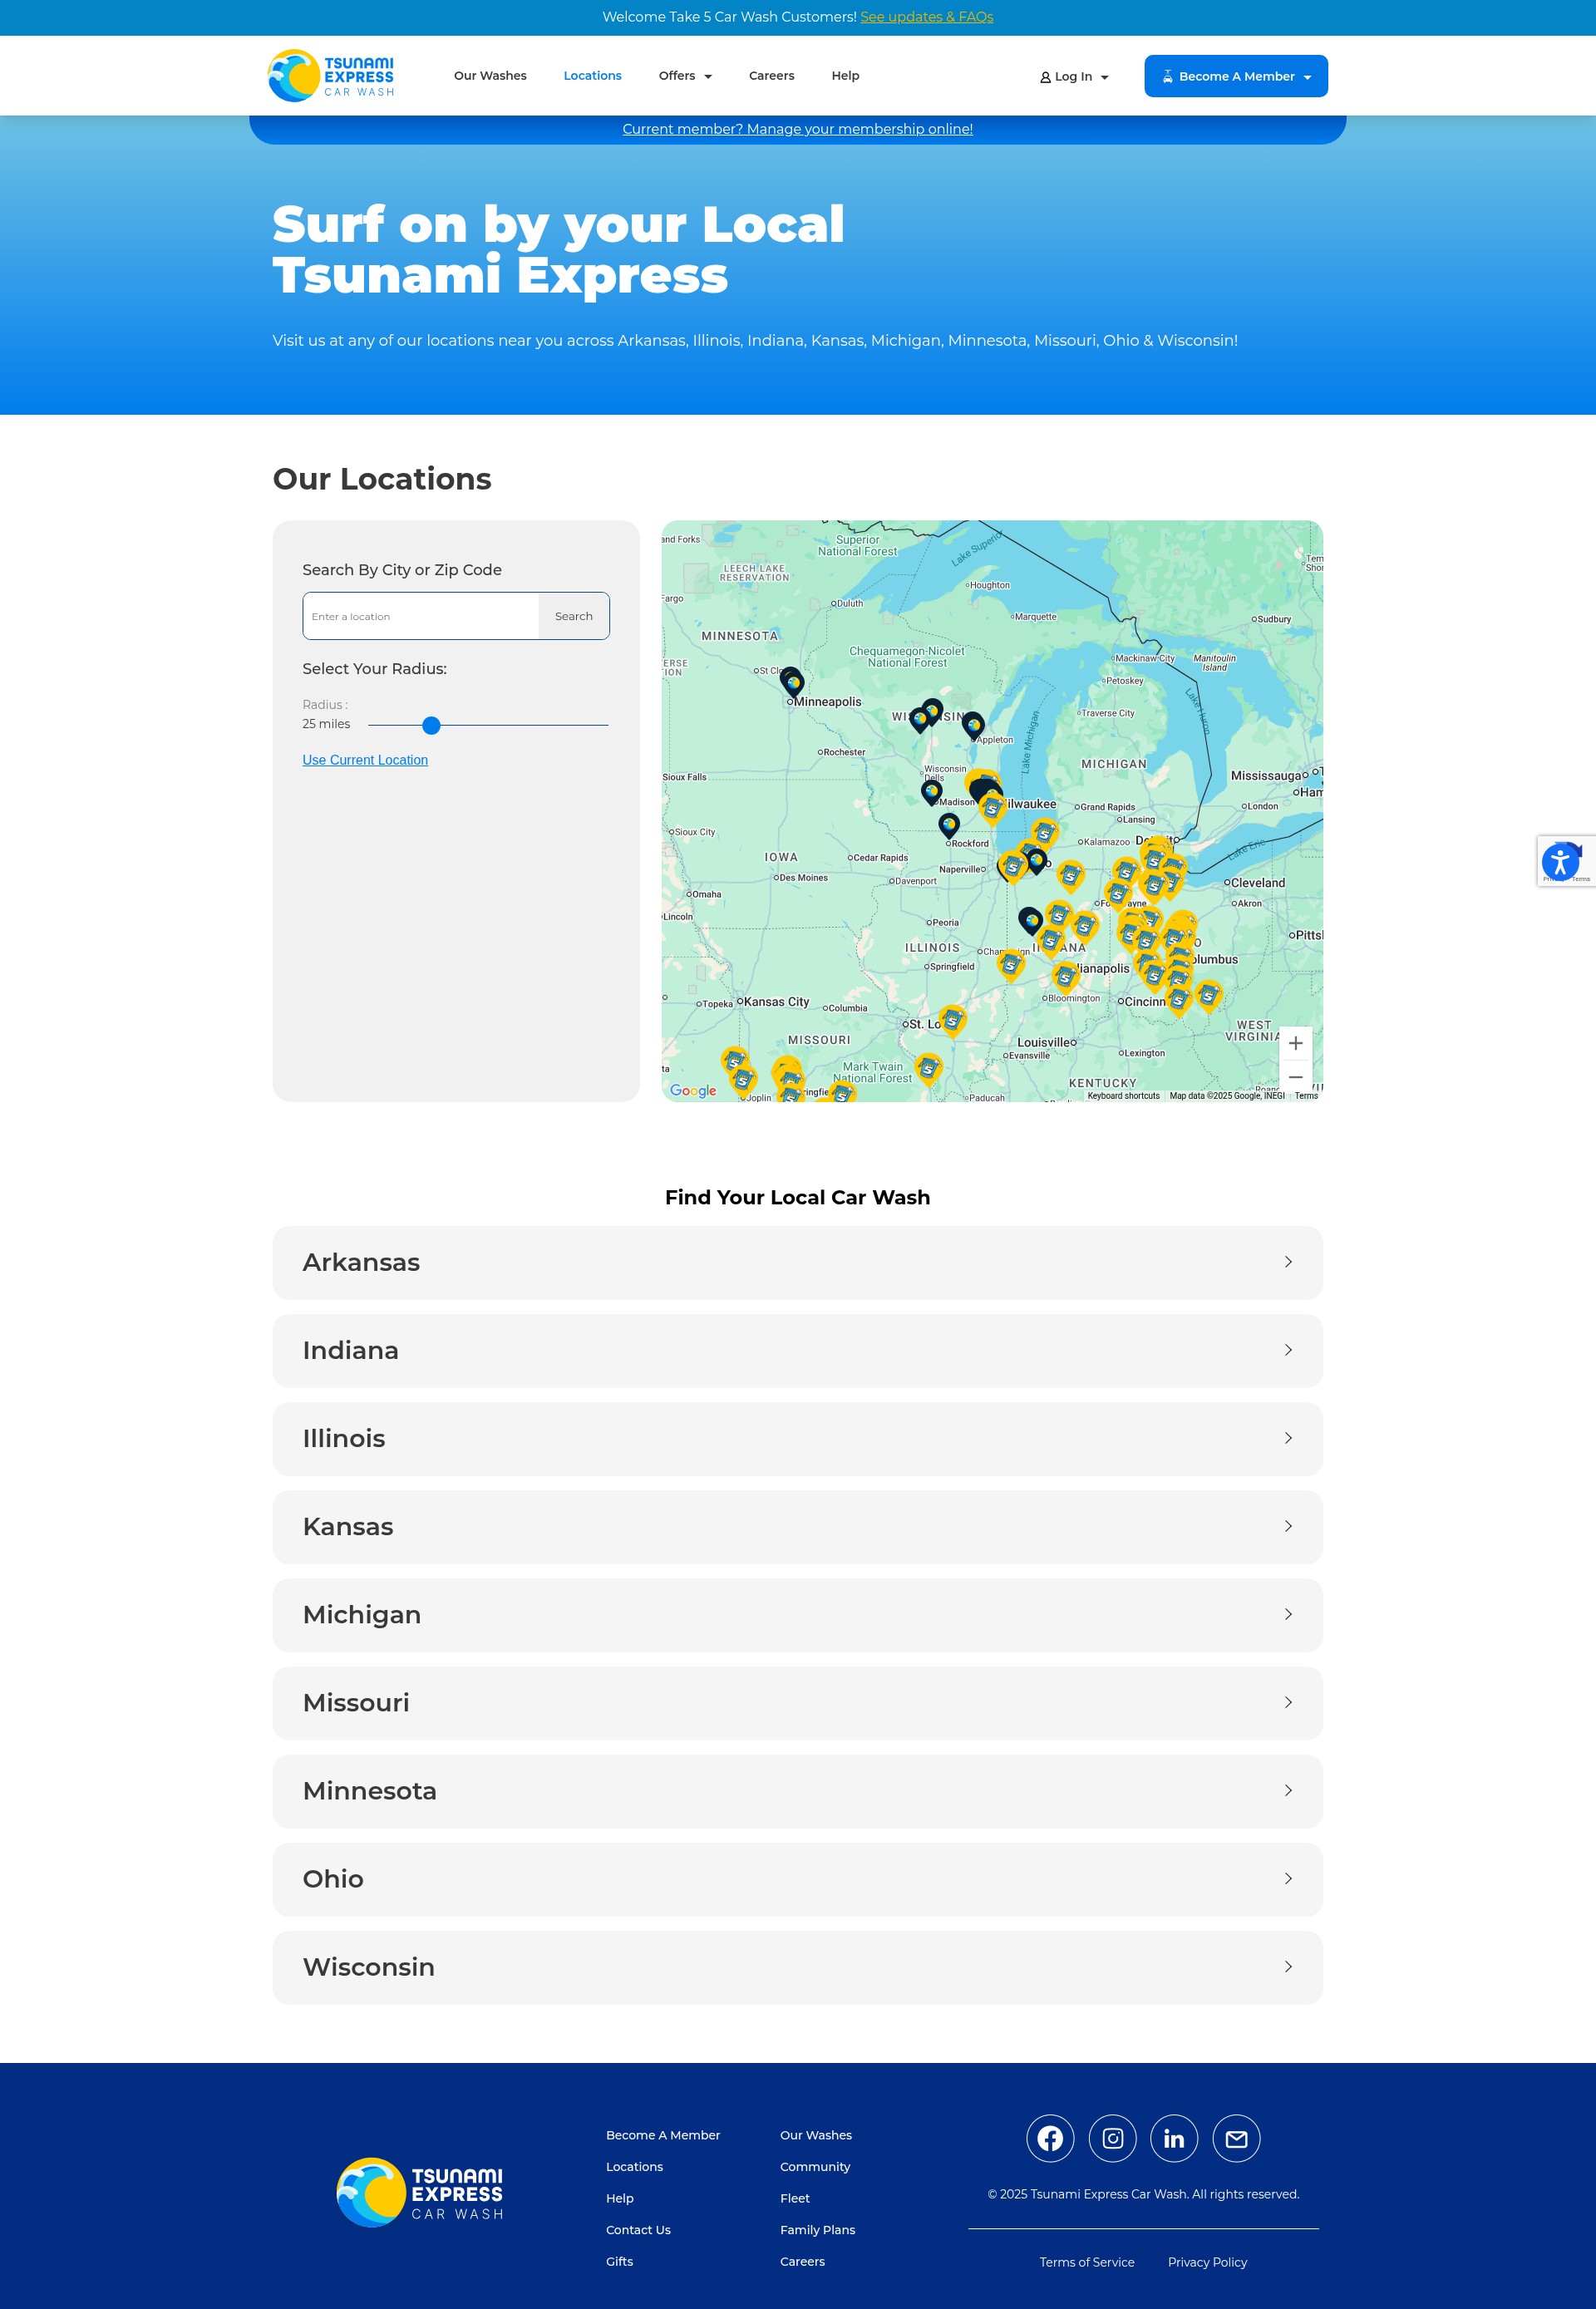Expand the Kansas locations row
Image resolution: width=1596 pixels, height=2309 pixels.
[x=797, y=1526]
